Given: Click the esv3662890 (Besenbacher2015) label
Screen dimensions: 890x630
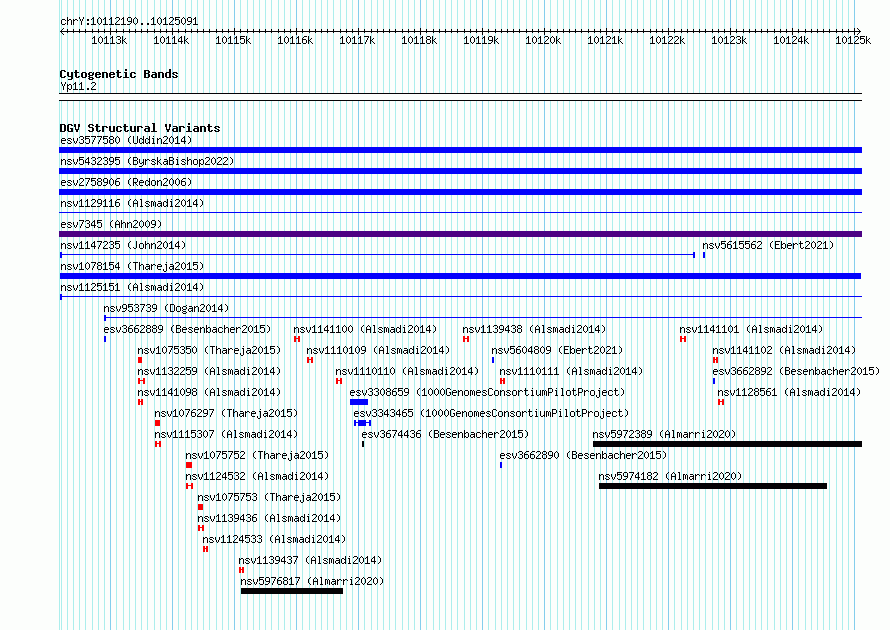Looking at the screenshot, I should 583,455.
